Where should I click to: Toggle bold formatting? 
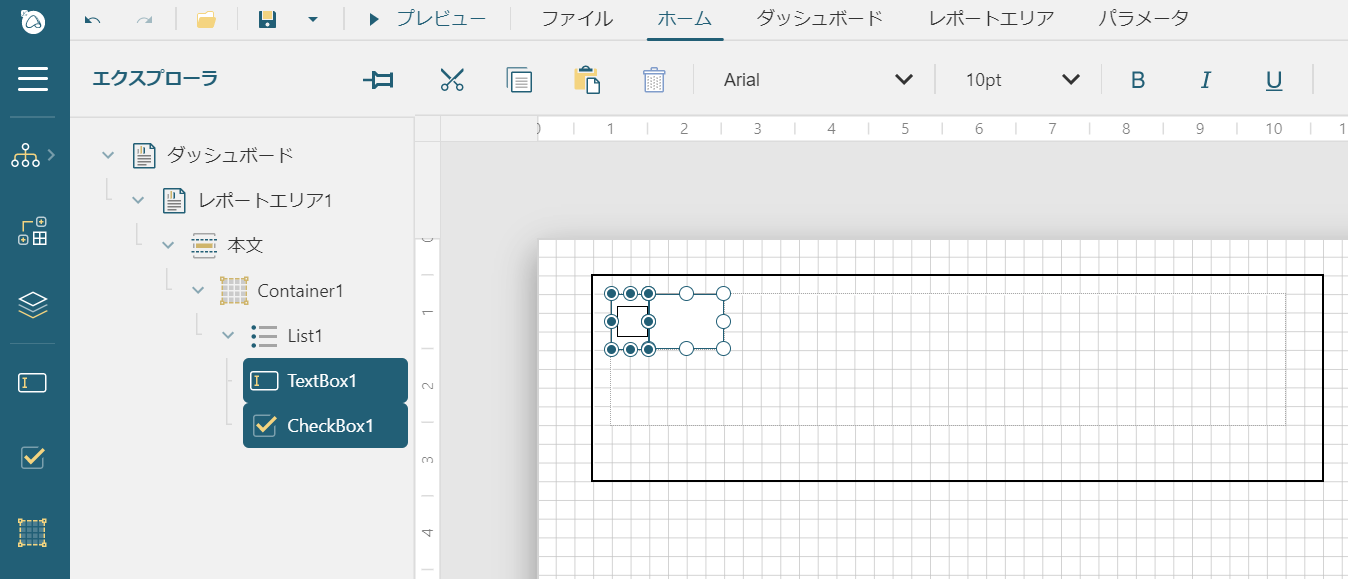pyautogui.click(x=1137, y=80)
